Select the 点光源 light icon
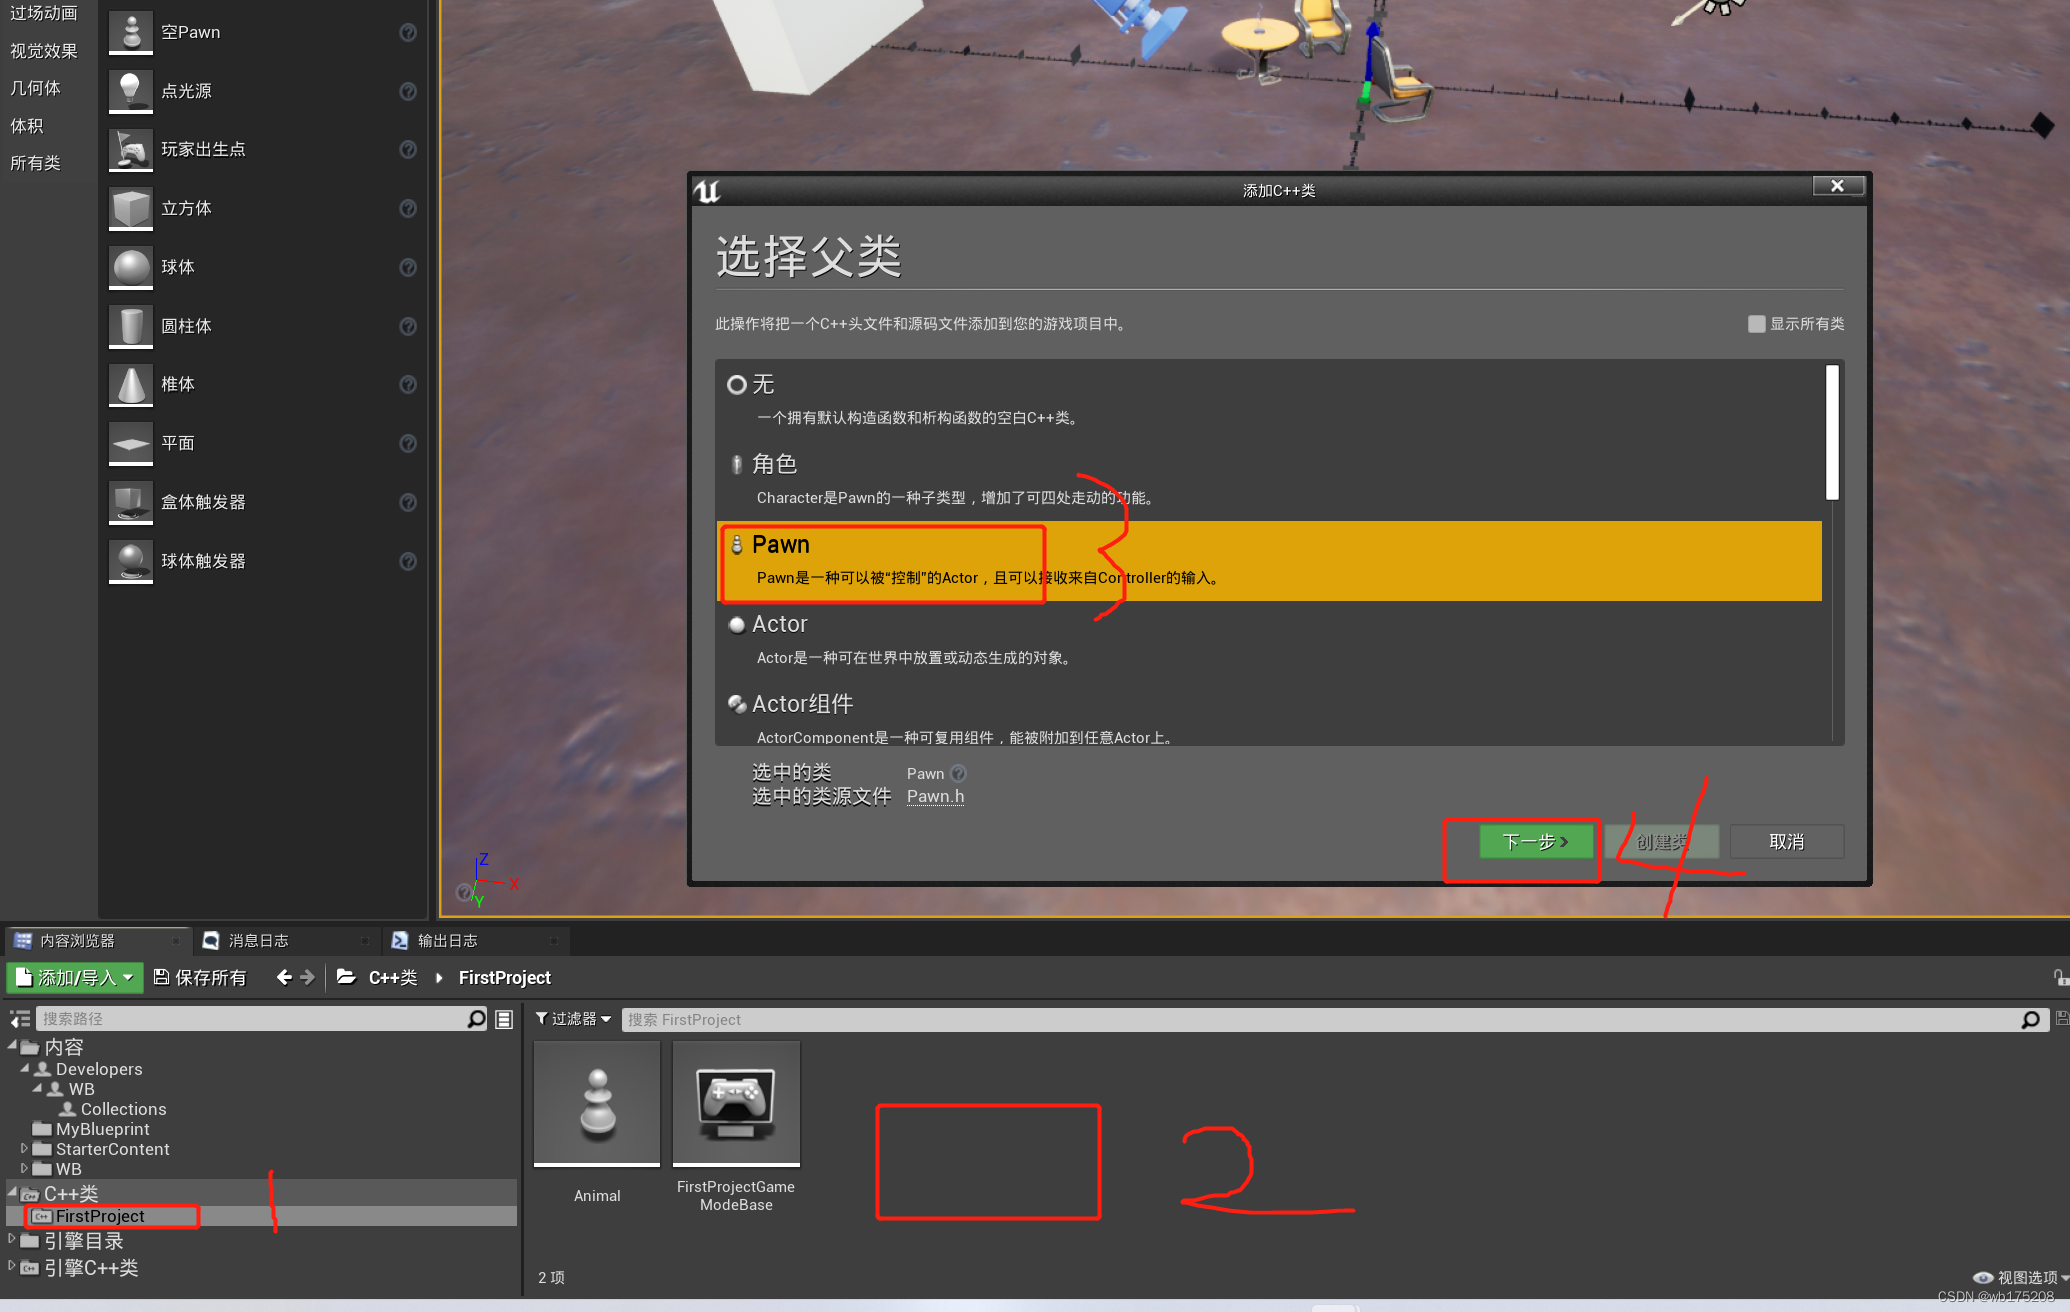 pos(130,91)
